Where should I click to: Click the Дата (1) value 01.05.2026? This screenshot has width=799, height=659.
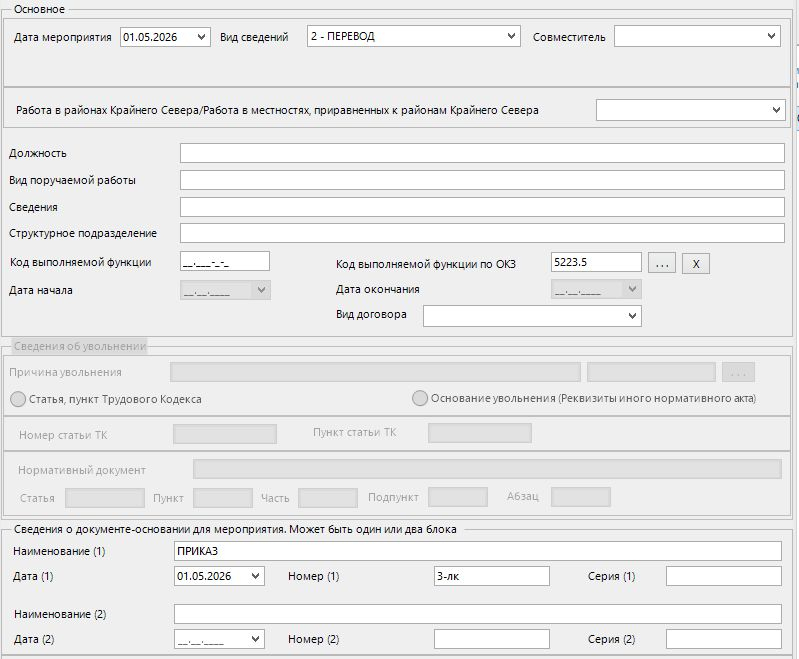204,576
